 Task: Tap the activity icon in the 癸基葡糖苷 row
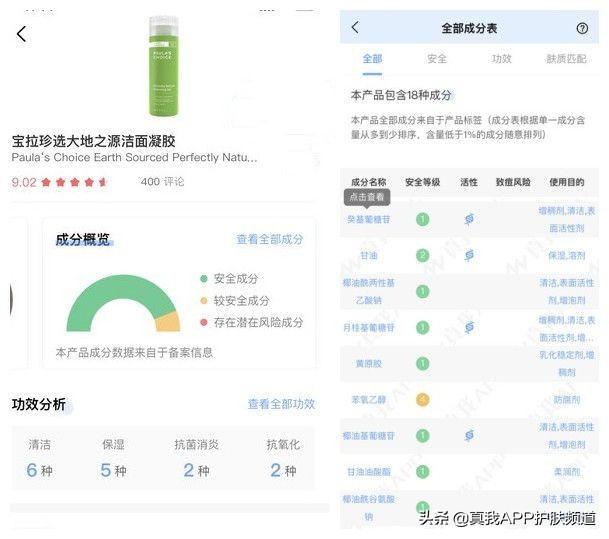click(x=469, y=219)
